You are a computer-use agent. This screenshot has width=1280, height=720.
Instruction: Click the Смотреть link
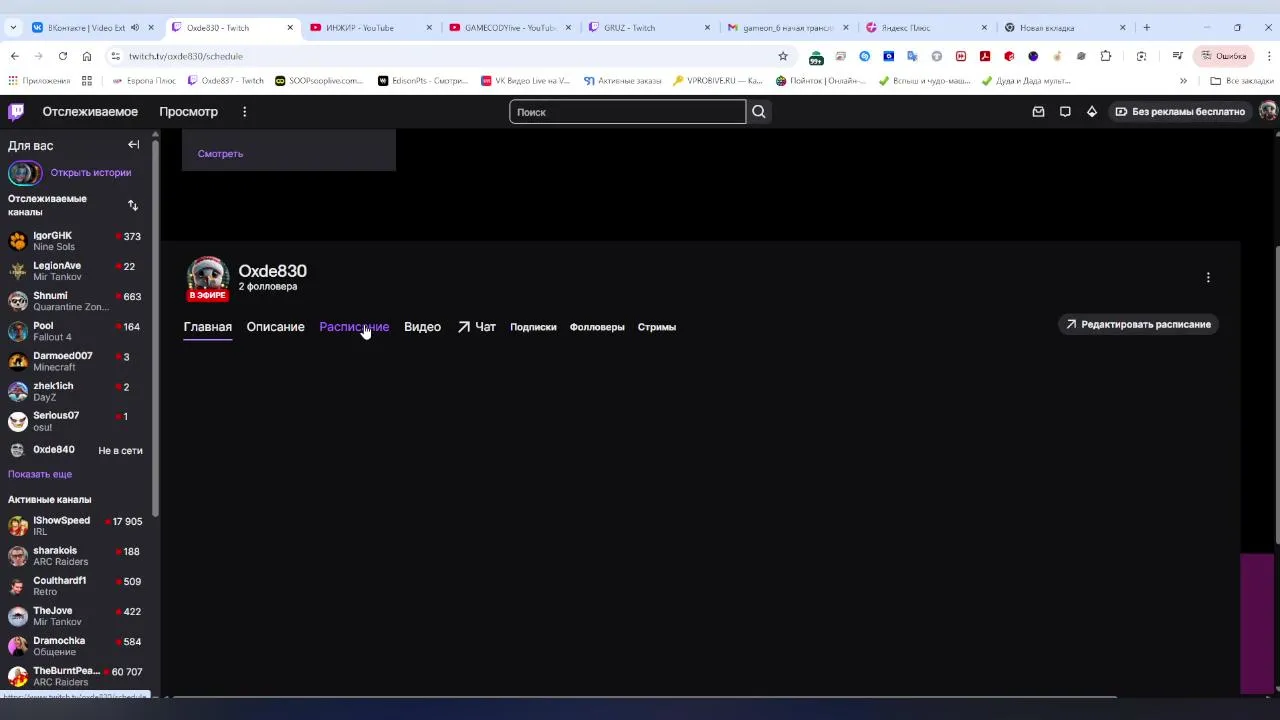tap(220, 154)
